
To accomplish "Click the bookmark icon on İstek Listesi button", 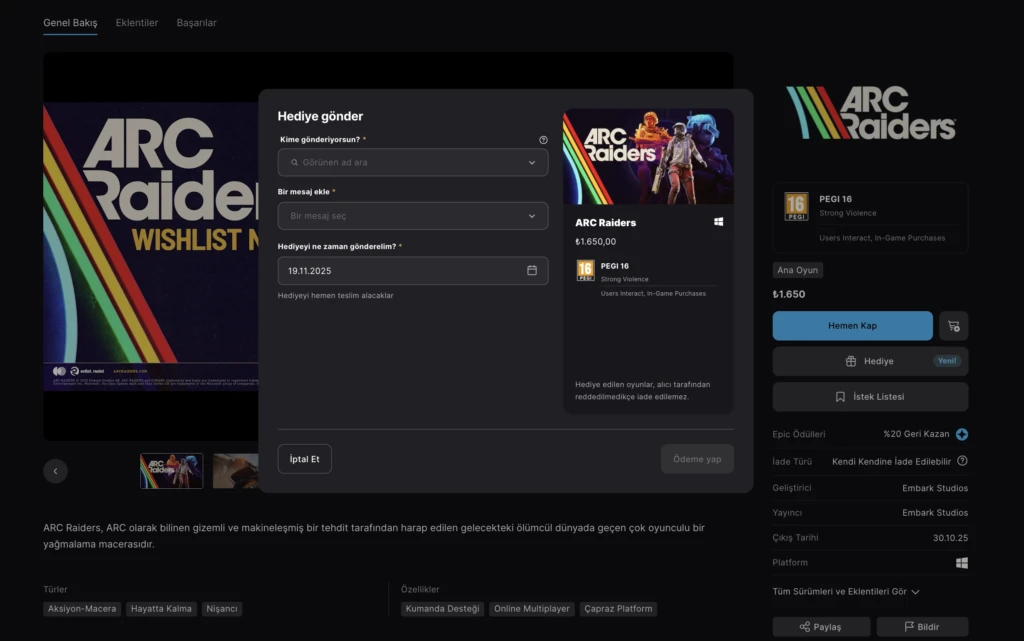I will click(x=843, y=396).
